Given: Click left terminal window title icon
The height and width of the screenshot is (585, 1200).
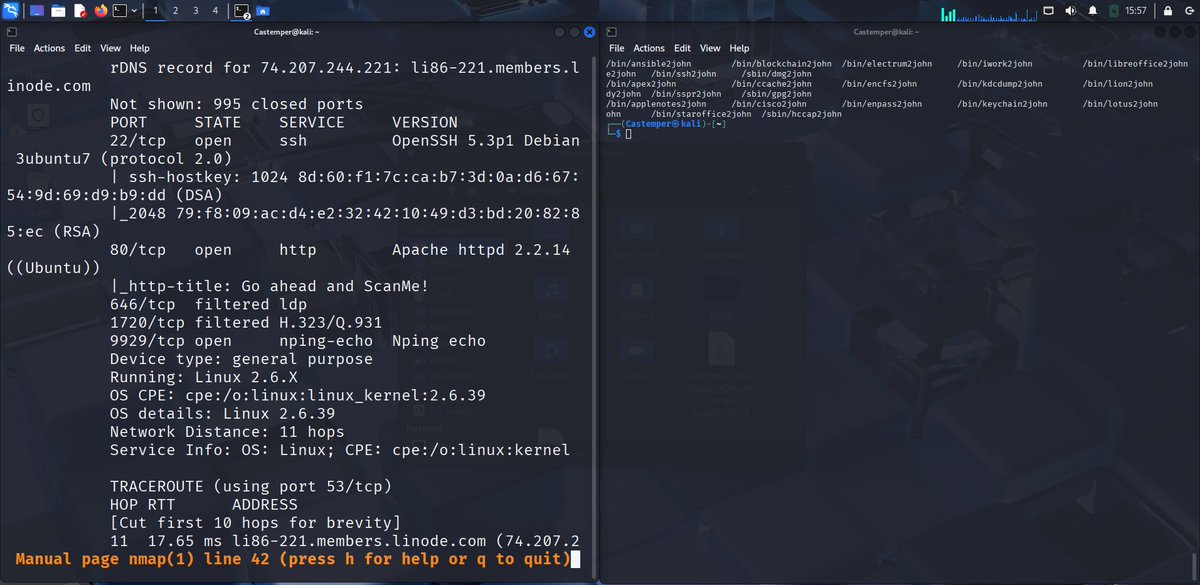Looking at the screenshot, I should [10, 32].
